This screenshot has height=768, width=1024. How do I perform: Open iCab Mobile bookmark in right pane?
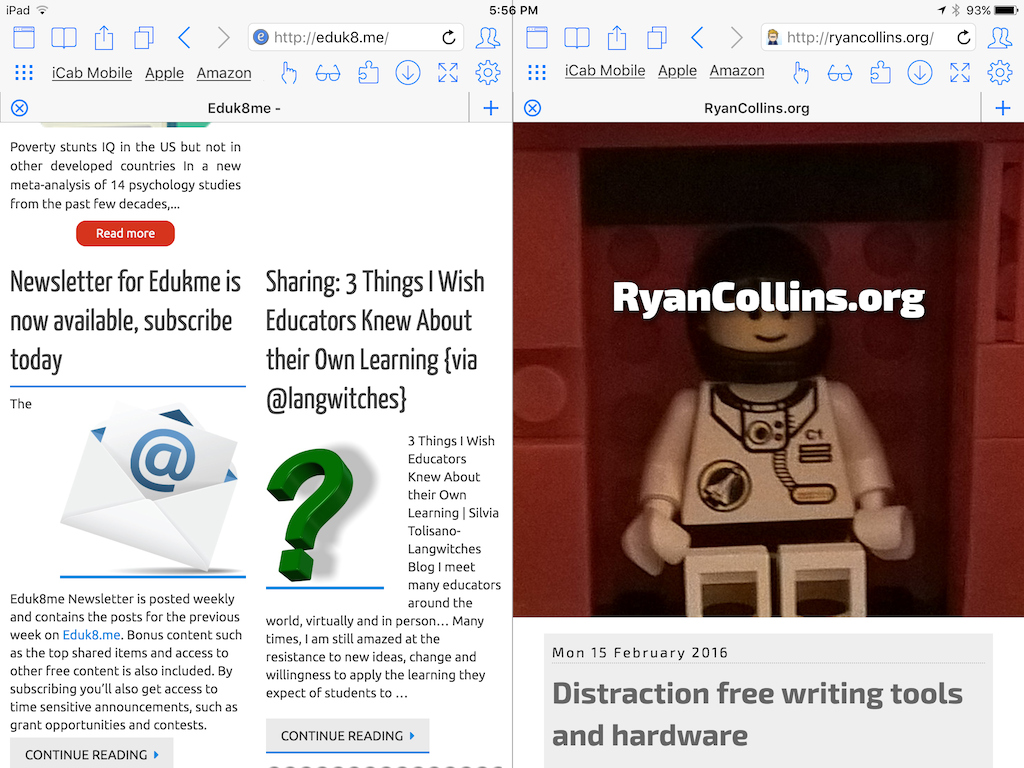point(605,71)
